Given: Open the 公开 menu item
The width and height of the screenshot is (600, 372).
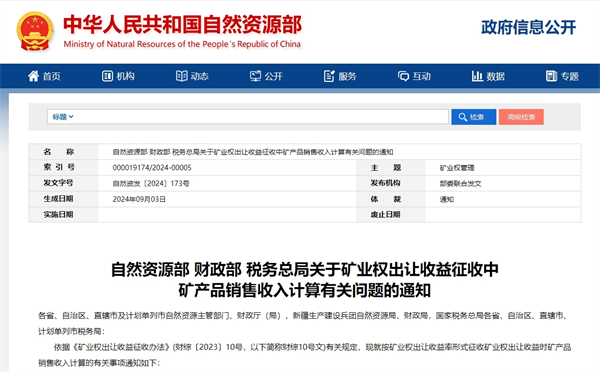Looking at the screenshot, I should [274, 77].
